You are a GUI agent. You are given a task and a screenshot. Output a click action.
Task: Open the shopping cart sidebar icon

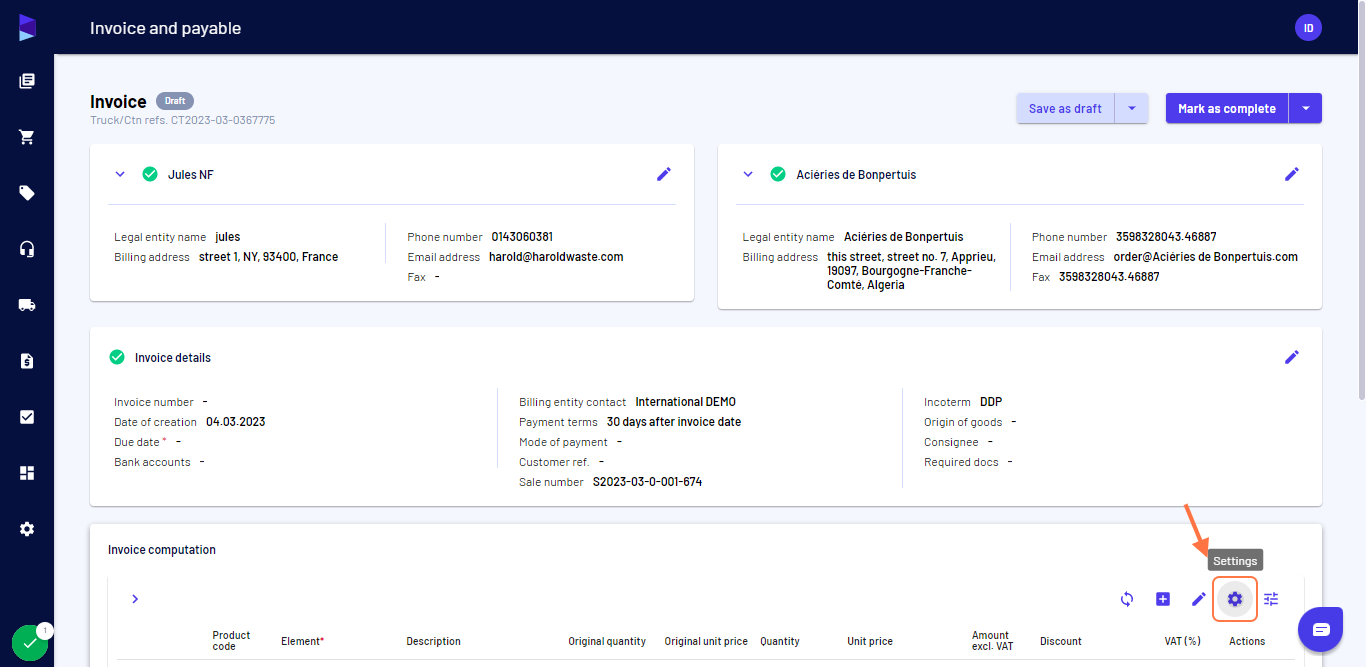27,137
